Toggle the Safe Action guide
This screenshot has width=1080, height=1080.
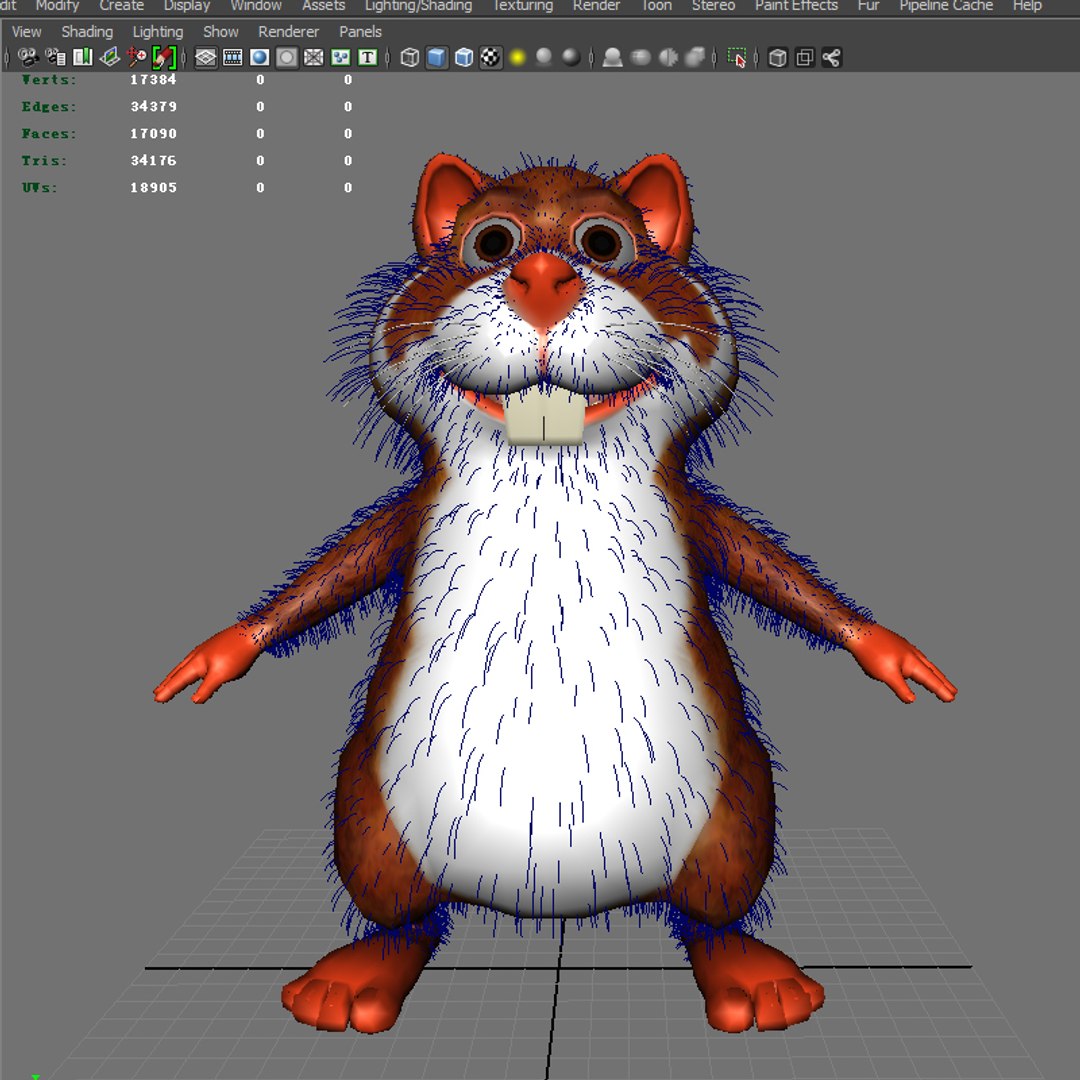[x=340, y=57]
